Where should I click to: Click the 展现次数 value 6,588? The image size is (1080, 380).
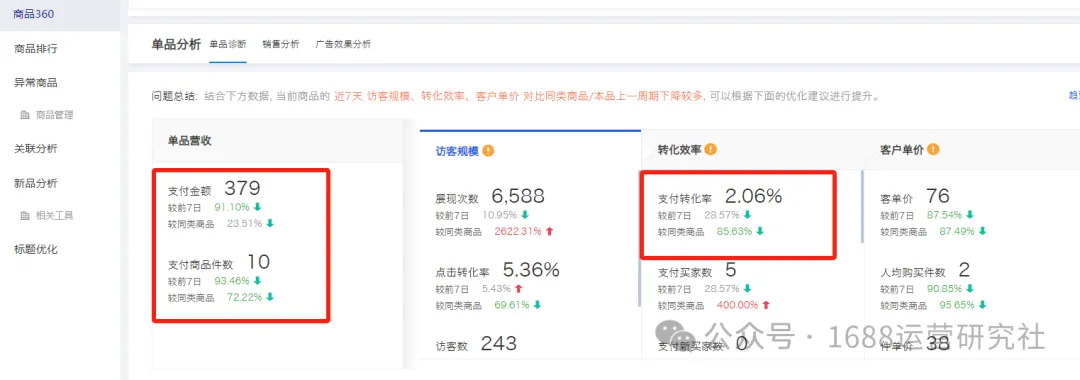518,196
